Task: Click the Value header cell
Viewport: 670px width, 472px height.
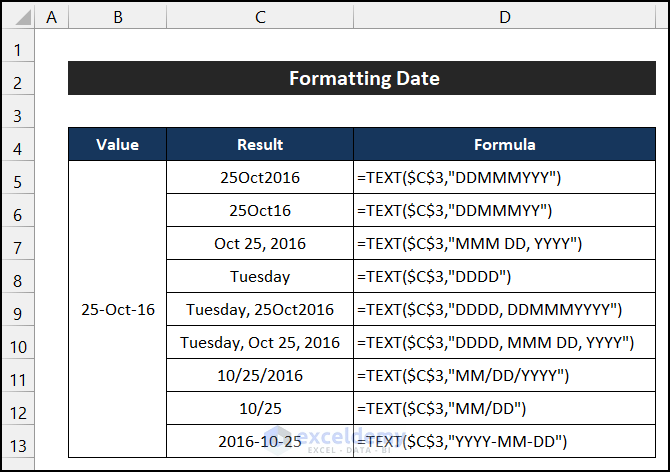Action: (x=117, y=145)
